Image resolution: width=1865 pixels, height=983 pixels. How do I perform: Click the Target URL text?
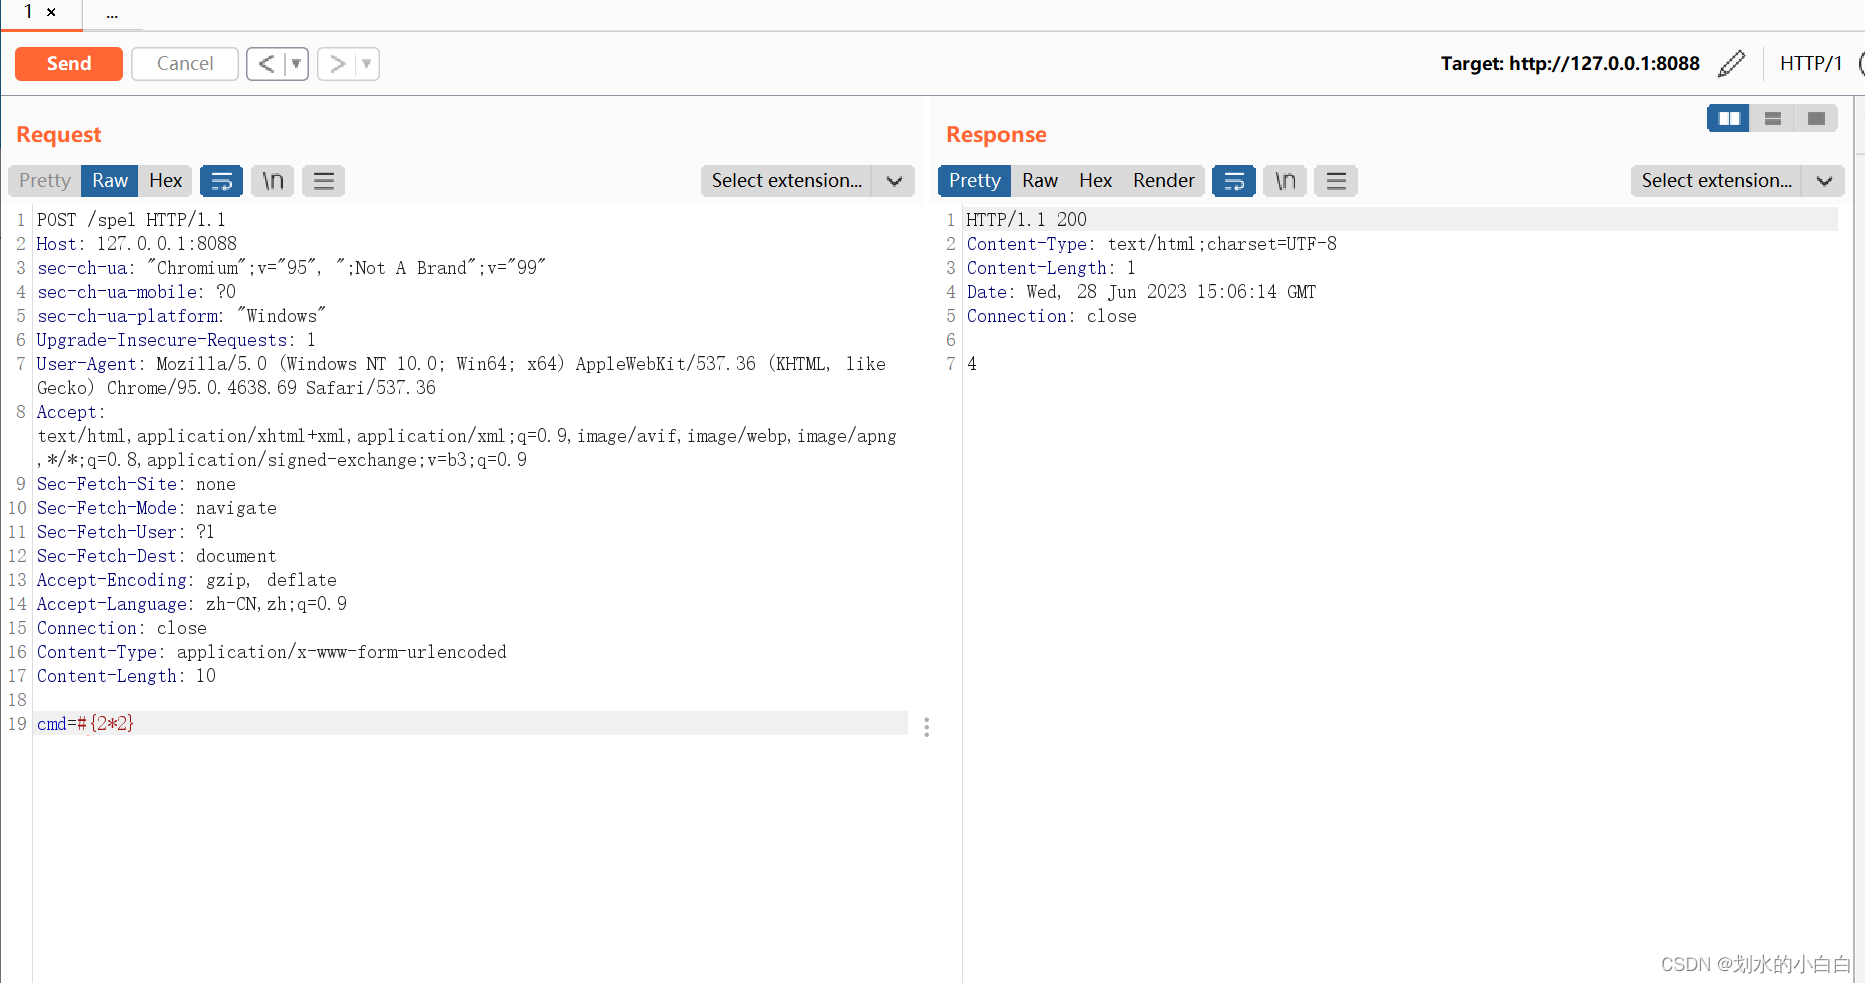1570,64
